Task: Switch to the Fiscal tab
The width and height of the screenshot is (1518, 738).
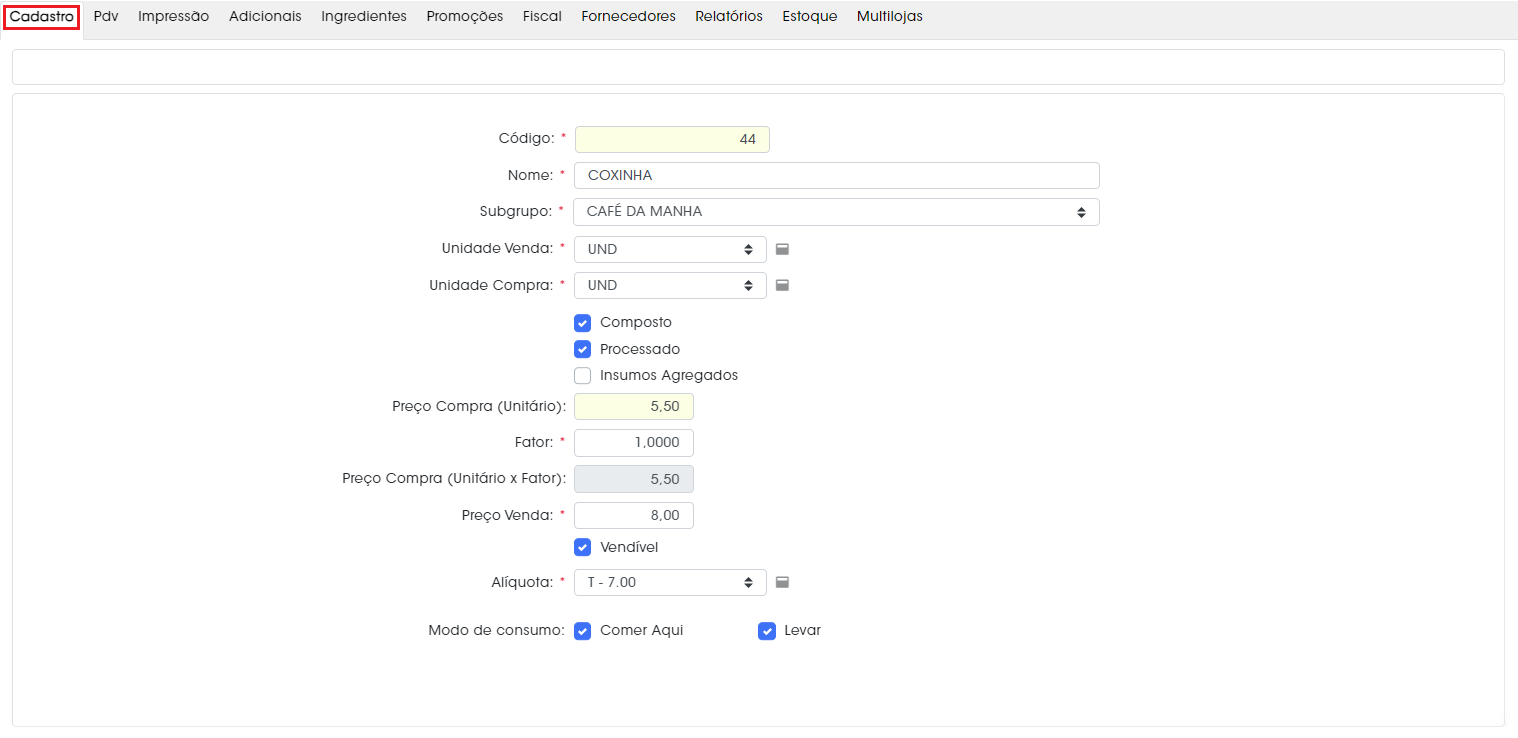Action: pyautogui.click(x=542, y=16)
